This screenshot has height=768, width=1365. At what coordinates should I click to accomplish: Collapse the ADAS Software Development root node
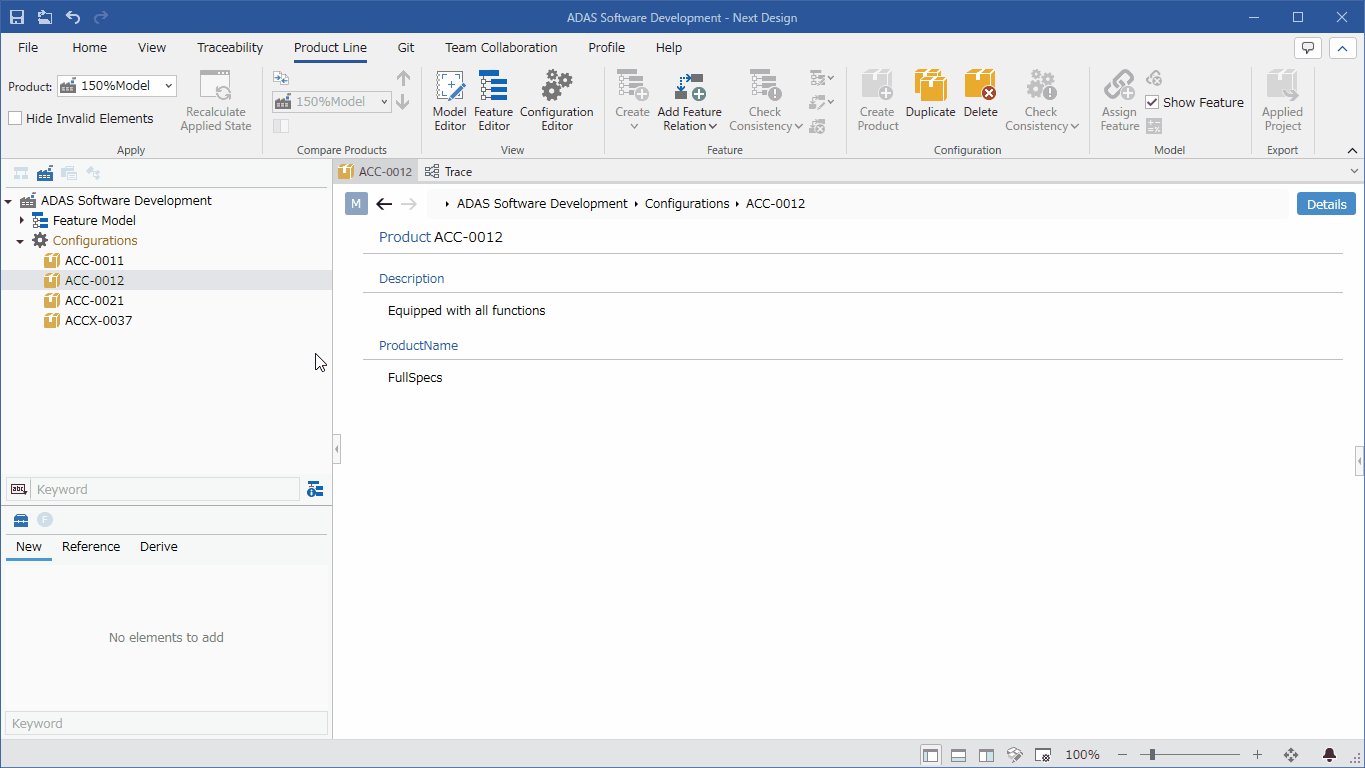(8, 201)
